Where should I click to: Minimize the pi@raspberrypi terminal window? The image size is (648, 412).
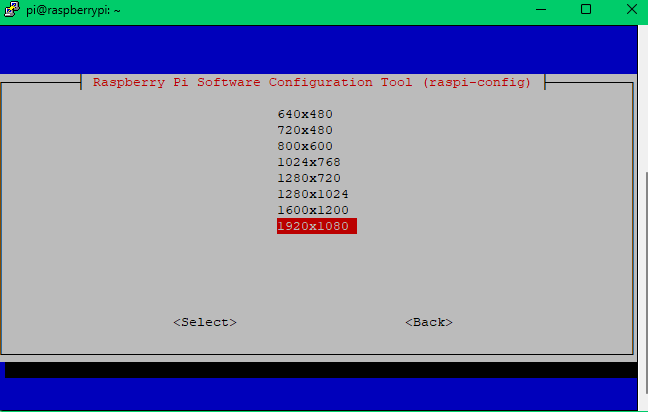(541, 10)
